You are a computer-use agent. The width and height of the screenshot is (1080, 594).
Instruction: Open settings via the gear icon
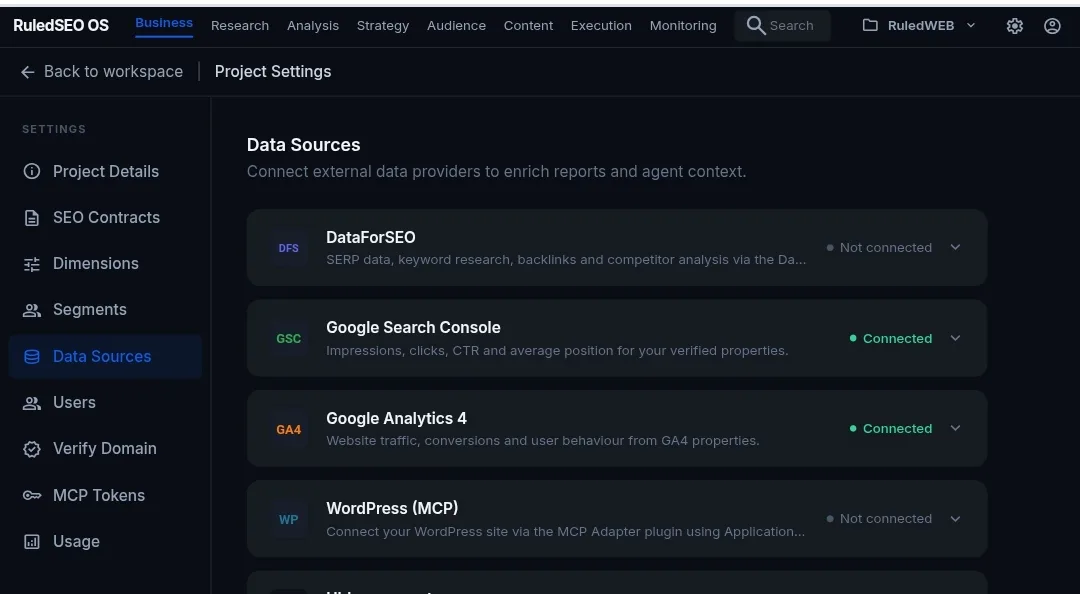pos(1015,25)
